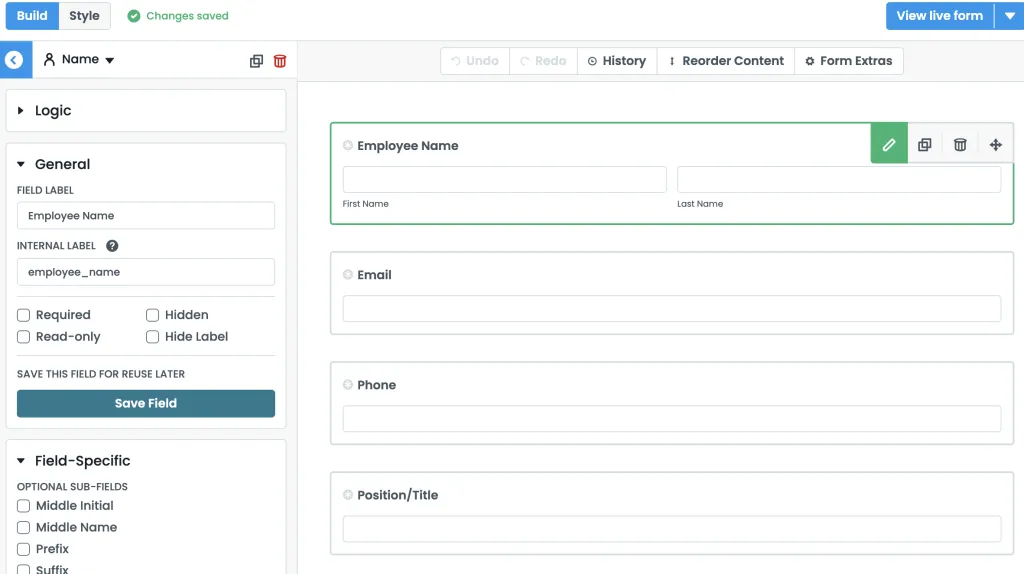This screenshot has height=574, width=1024.
Task: Click the move handle on Employee Name field
Action: pyautogui.click(x=996, y=145)
